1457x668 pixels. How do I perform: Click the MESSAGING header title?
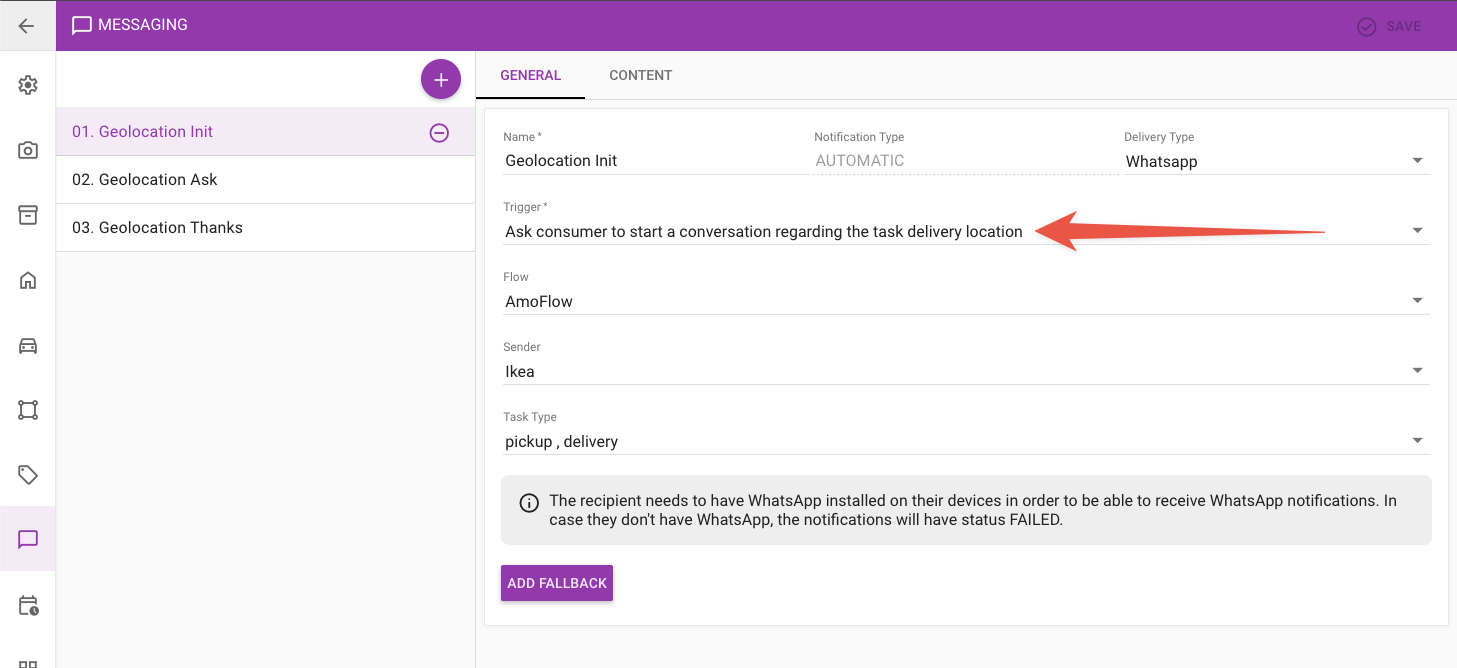click(x=143, y=25)
